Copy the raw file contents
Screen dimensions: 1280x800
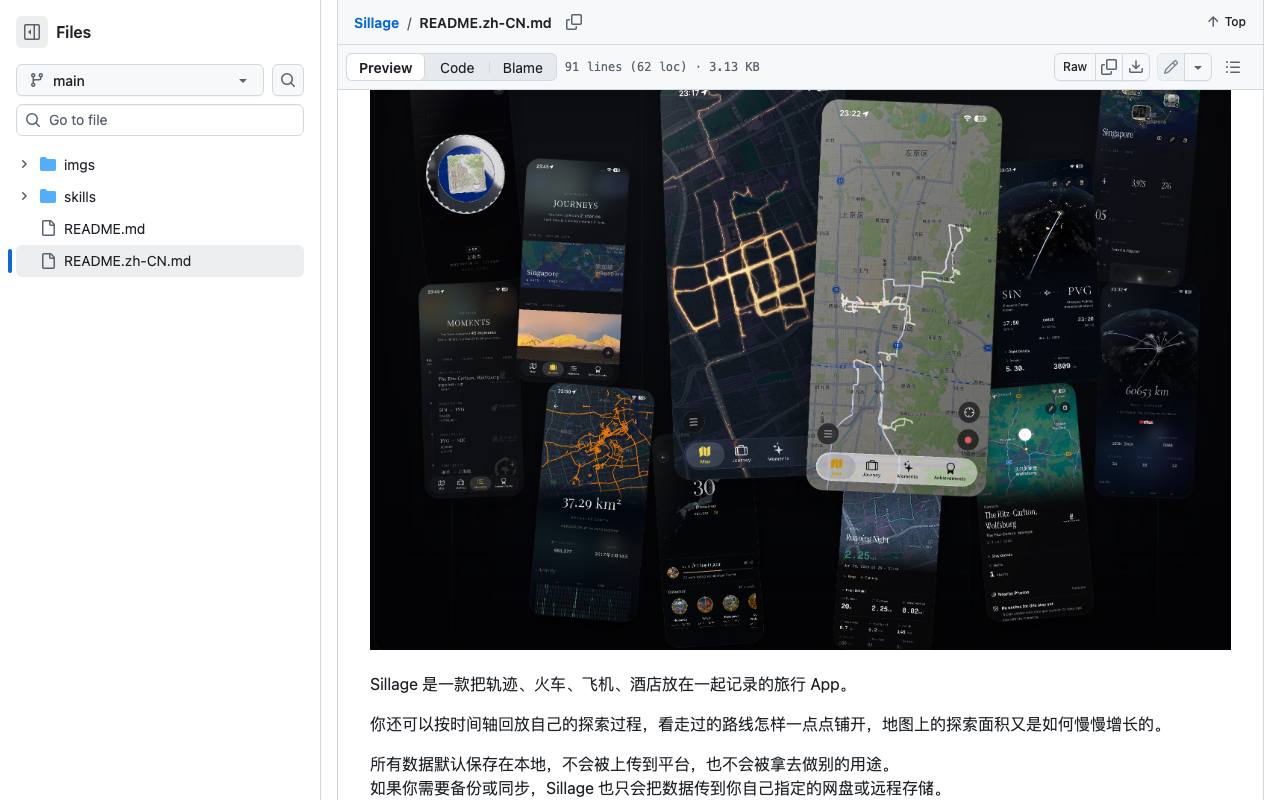click(1109, 67)
